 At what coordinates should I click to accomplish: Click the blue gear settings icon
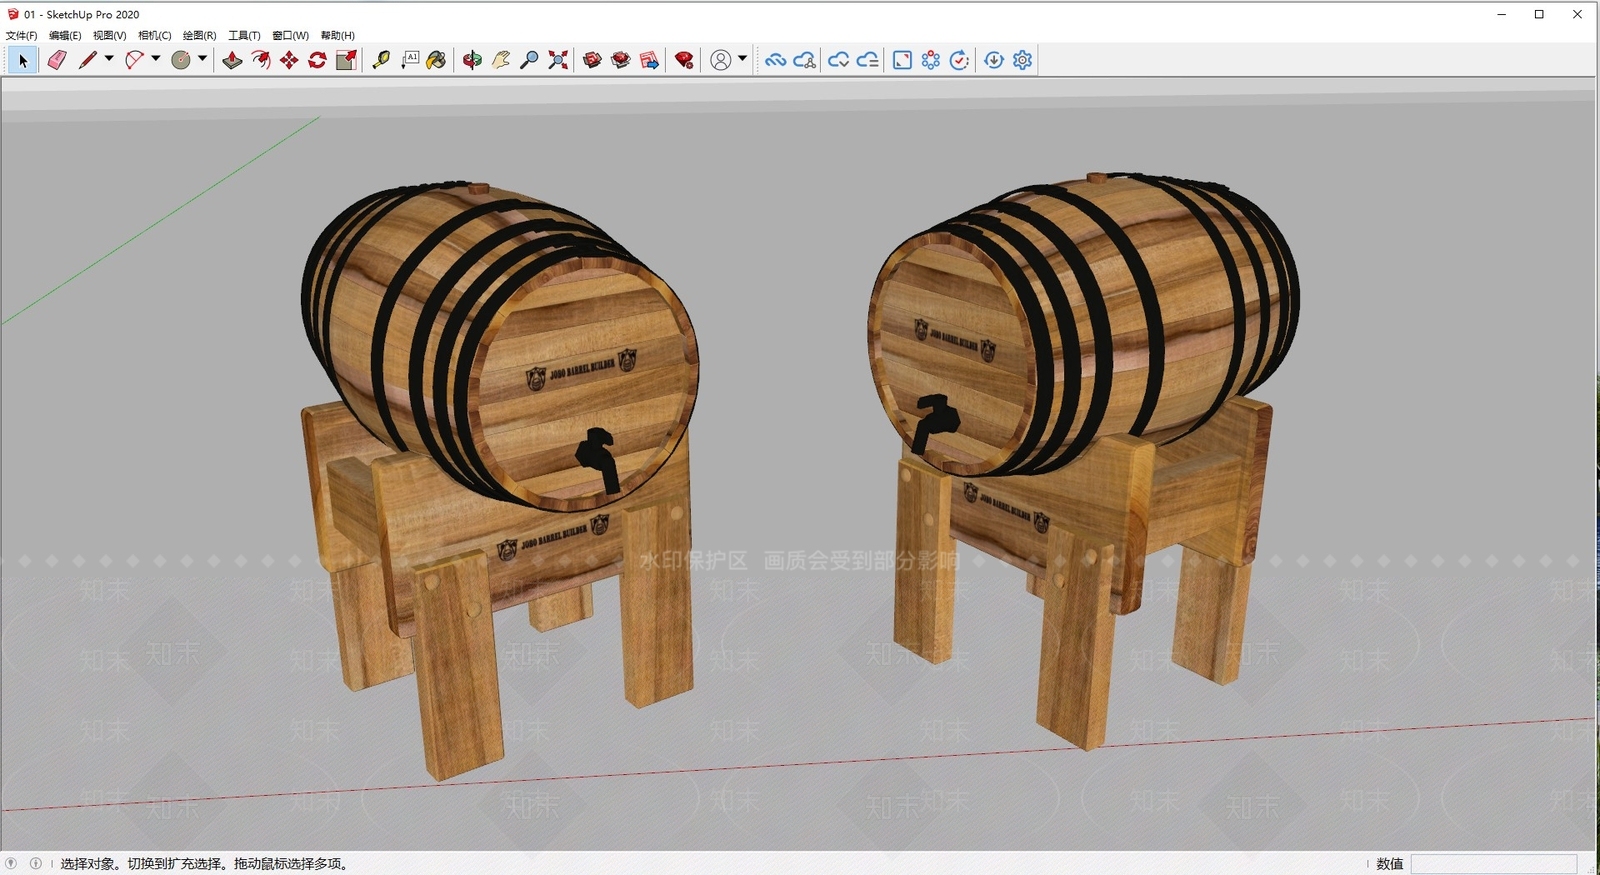1022,60
